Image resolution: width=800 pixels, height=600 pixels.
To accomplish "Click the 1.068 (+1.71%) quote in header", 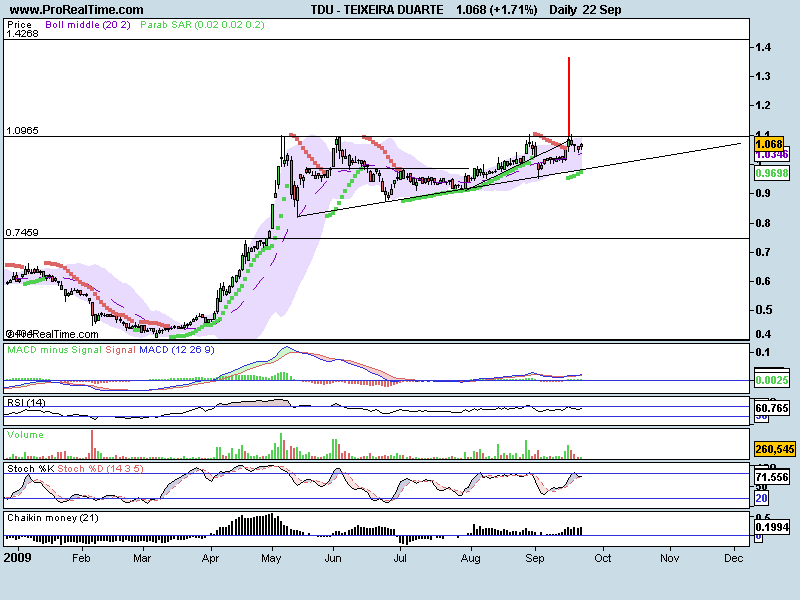I will coord(496,10).
